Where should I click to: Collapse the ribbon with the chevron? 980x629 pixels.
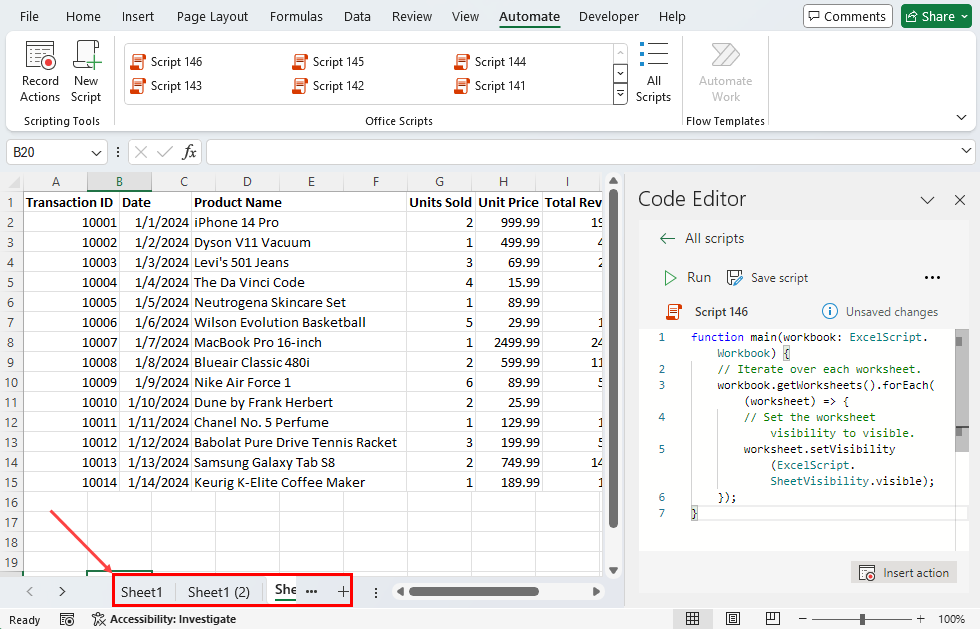click(961, 118)
